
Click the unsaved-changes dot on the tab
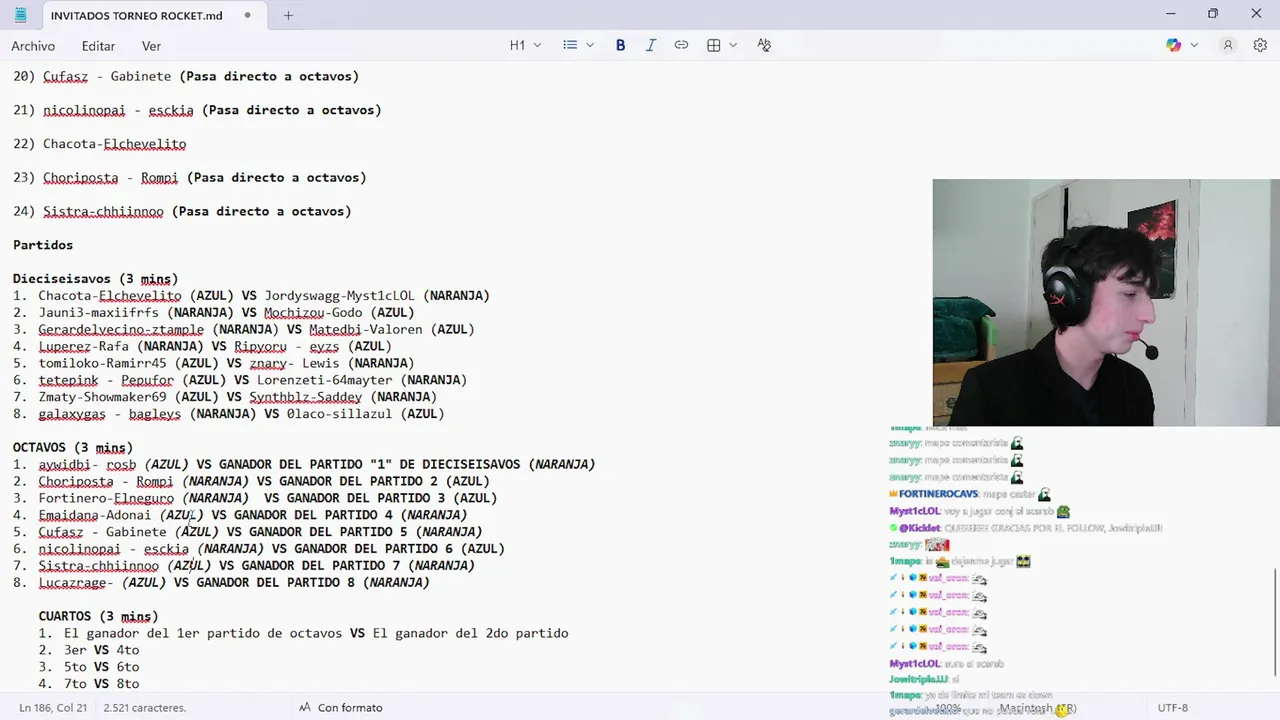coord(248,15)
